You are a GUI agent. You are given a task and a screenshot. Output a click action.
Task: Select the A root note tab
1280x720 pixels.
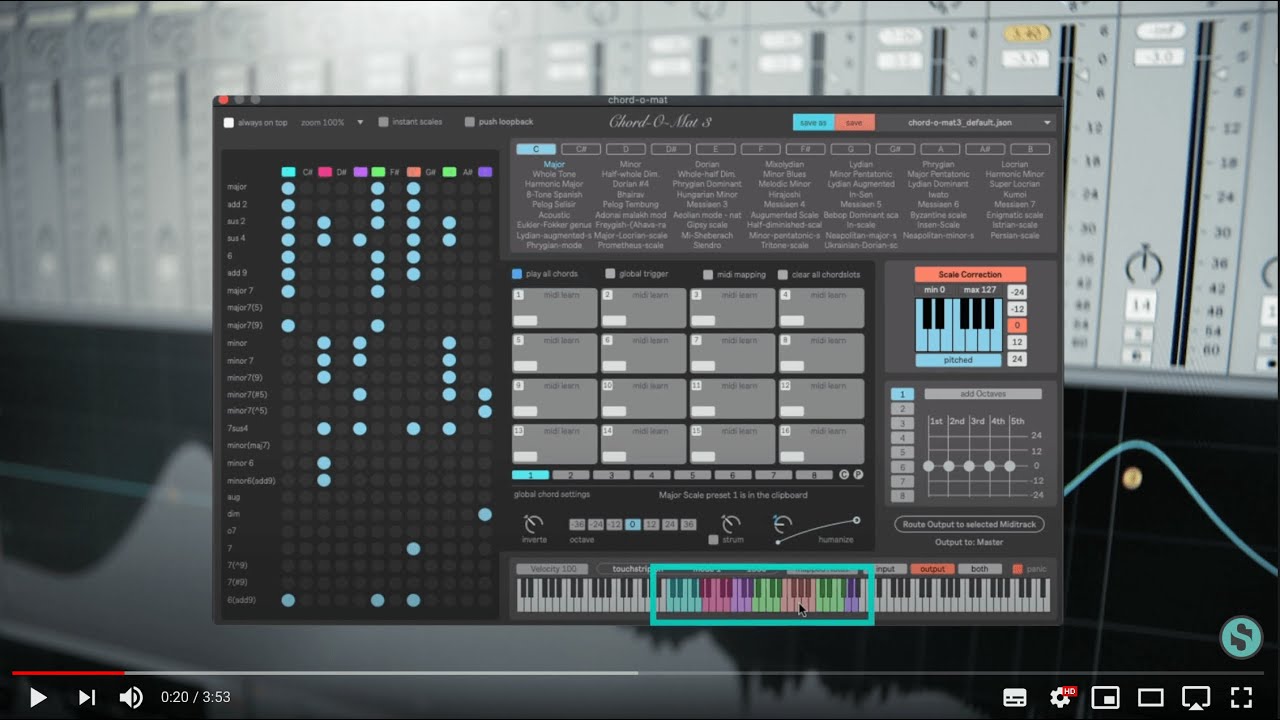940,149
